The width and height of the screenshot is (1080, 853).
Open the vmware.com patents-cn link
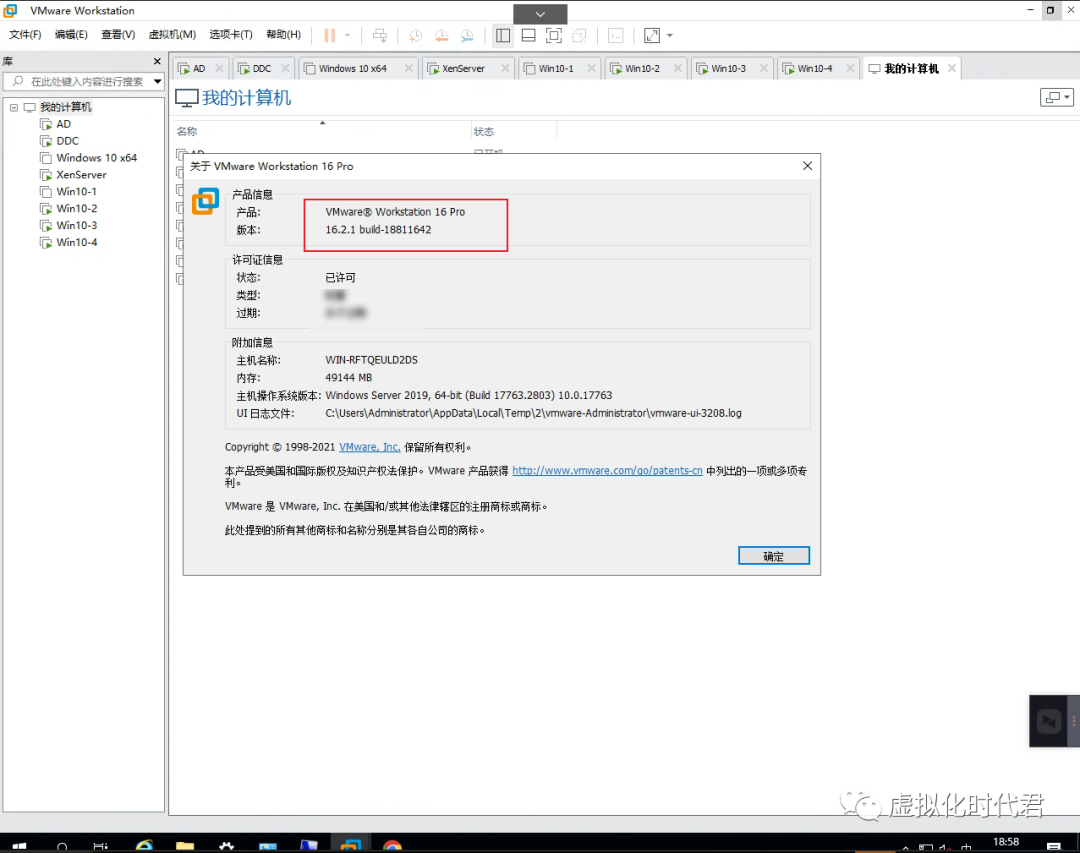[x=607, y=471]
